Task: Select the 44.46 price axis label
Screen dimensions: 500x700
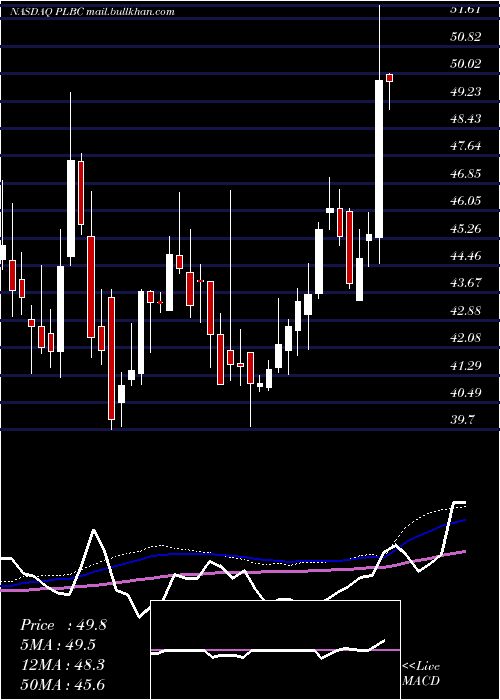Action: [466, 256]
